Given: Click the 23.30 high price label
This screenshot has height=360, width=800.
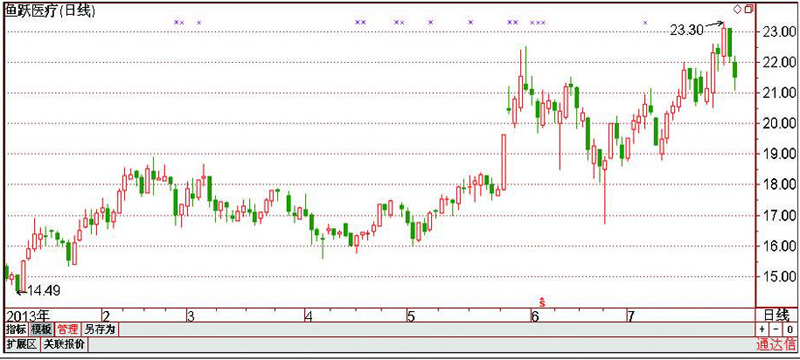Looking at the screenshot, I should tap(686, 31).
